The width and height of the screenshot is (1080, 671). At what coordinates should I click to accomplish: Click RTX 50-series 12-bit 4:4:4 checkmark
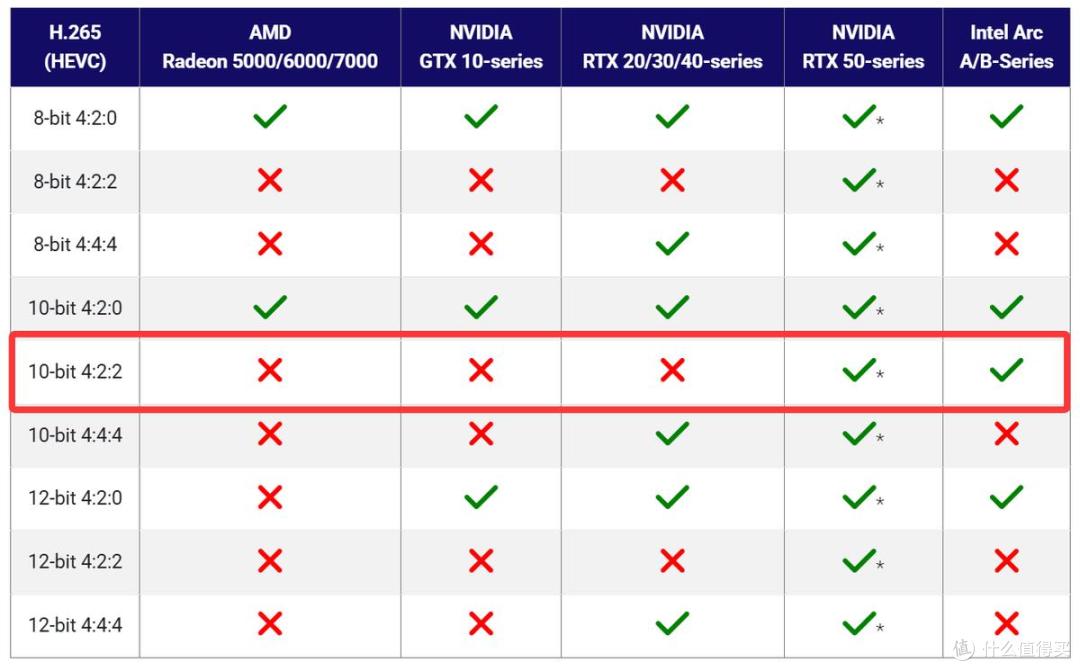860,623
